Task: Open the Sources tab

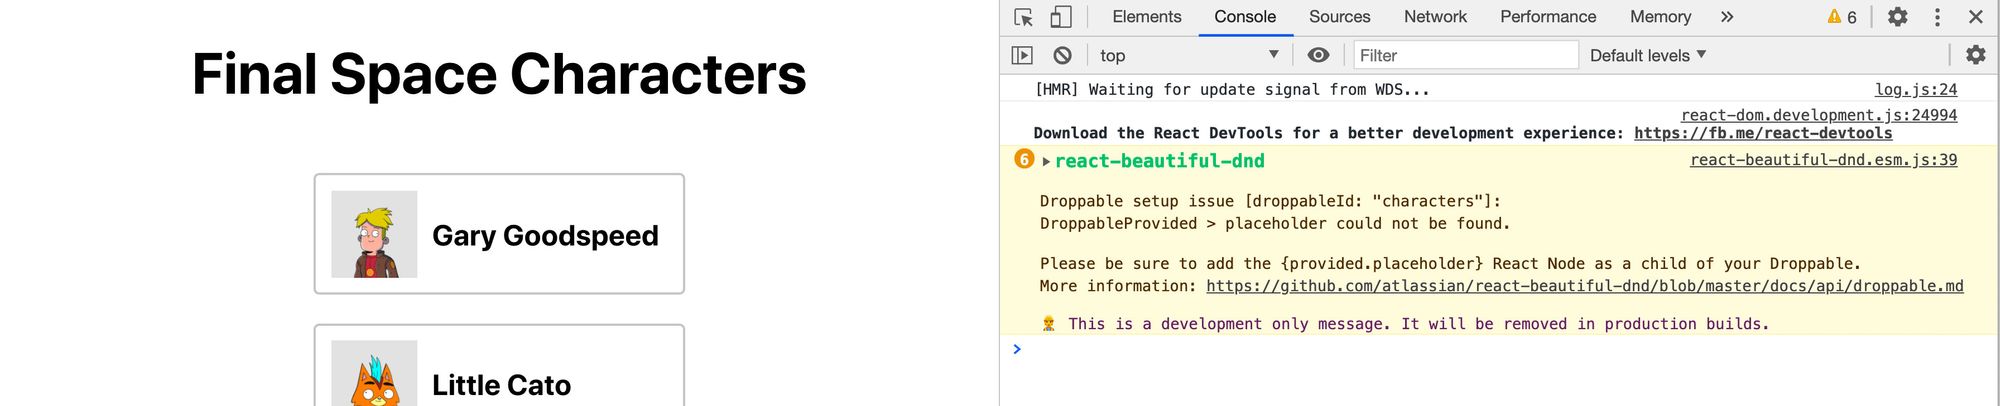Action: (1339, 17)
